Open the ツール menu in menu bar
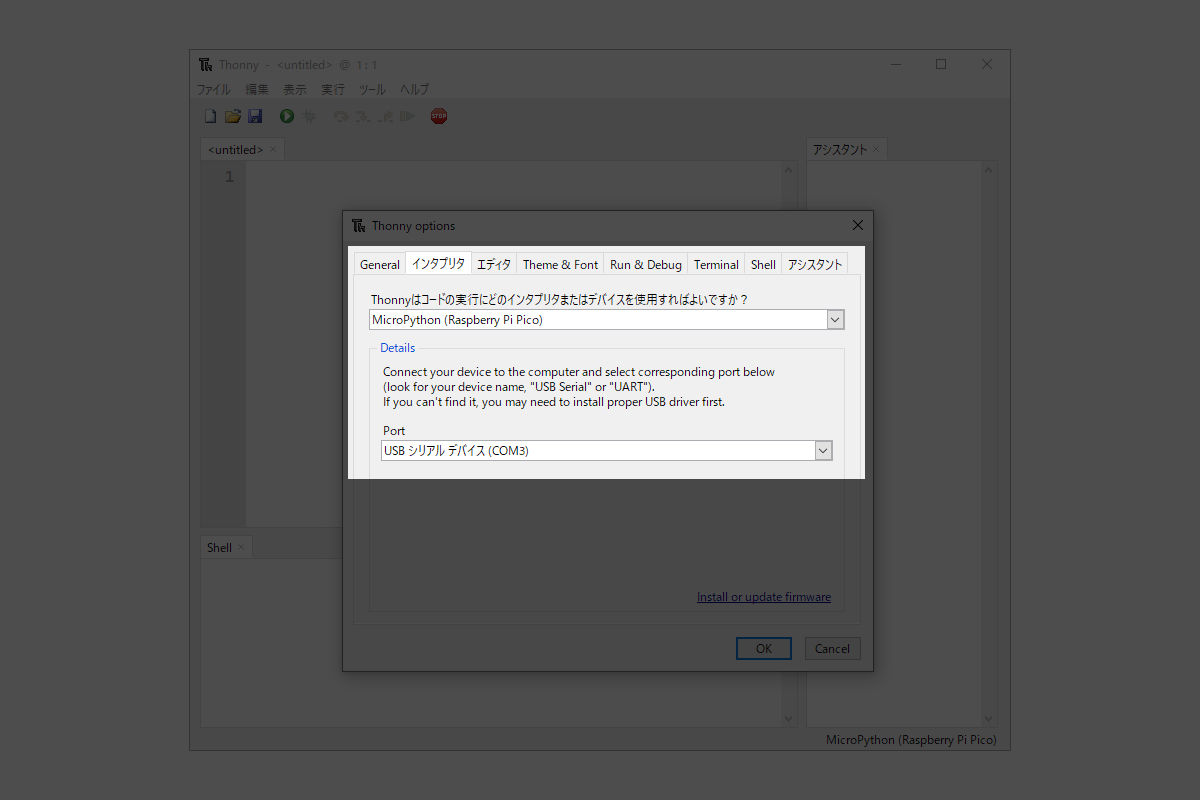The height and width of the screenshot is (800, 1200). tap(372, 89)
